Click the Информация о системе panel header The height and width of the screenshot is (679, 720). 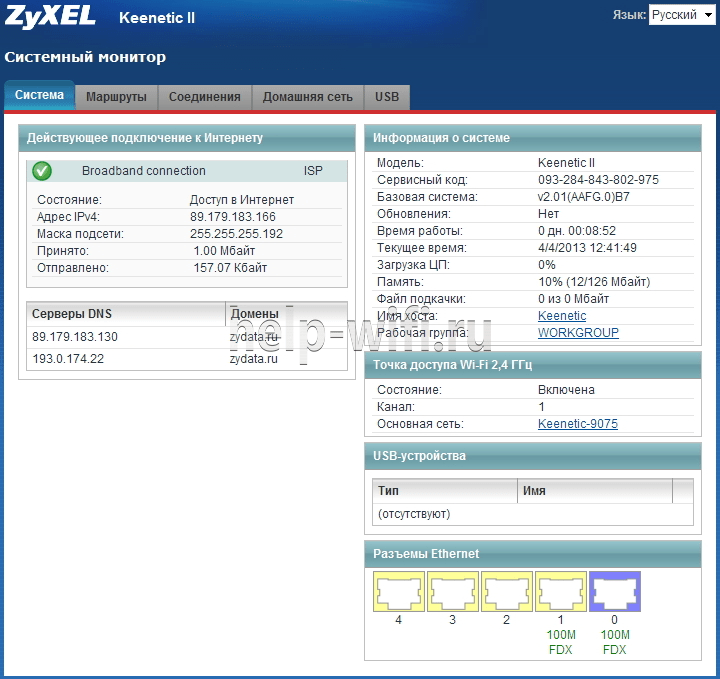tap(533, 138)
